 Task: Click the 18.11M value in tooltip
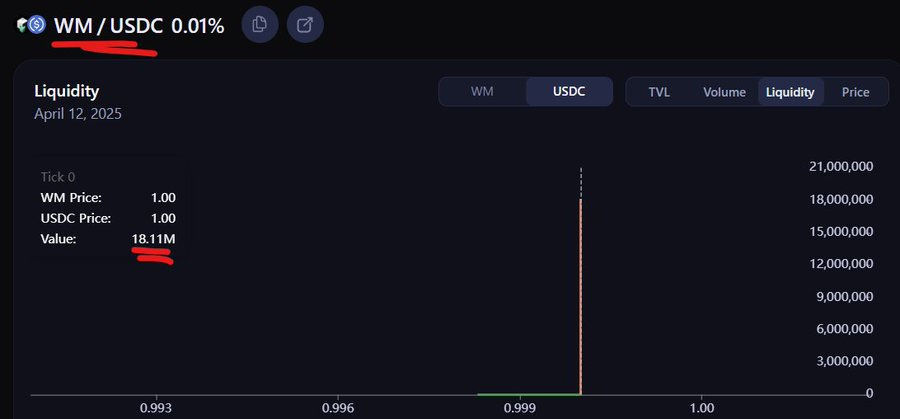tap(154, 239)
